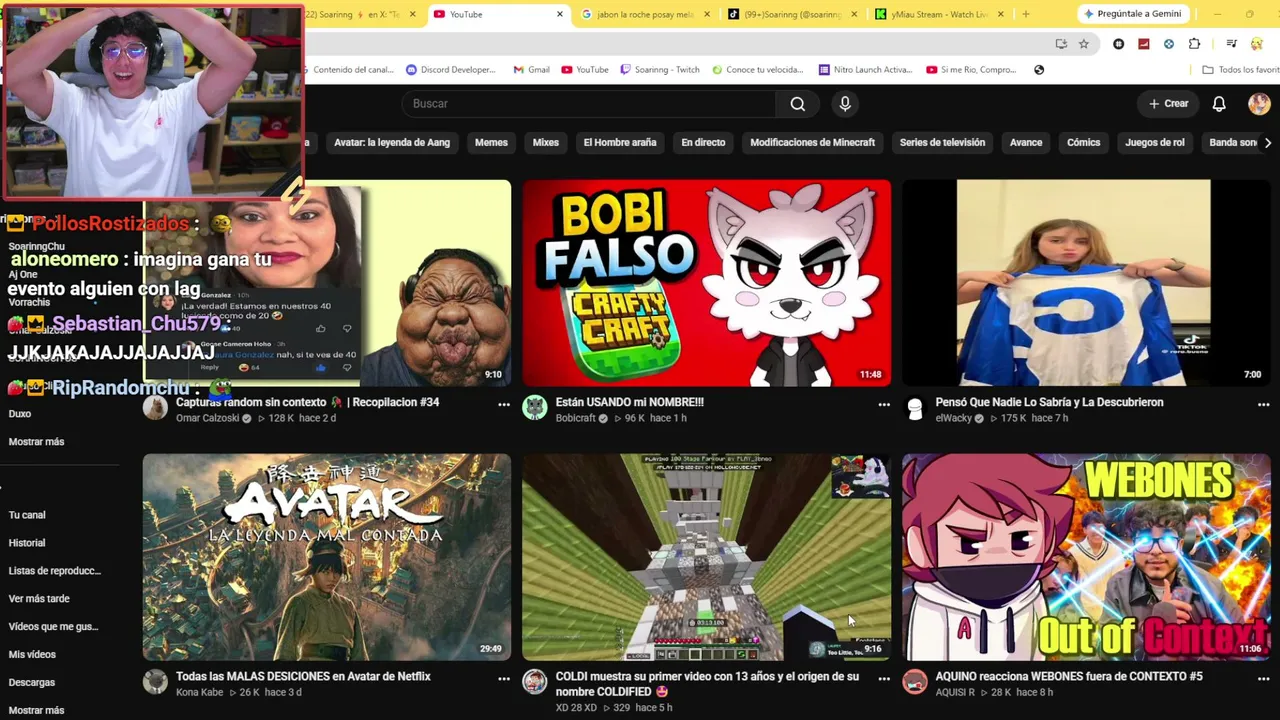Screen dimensions: 1280x720
Task: Open 'Todos los favoritos' bookmarks folder
Action: pos(1240,70)
